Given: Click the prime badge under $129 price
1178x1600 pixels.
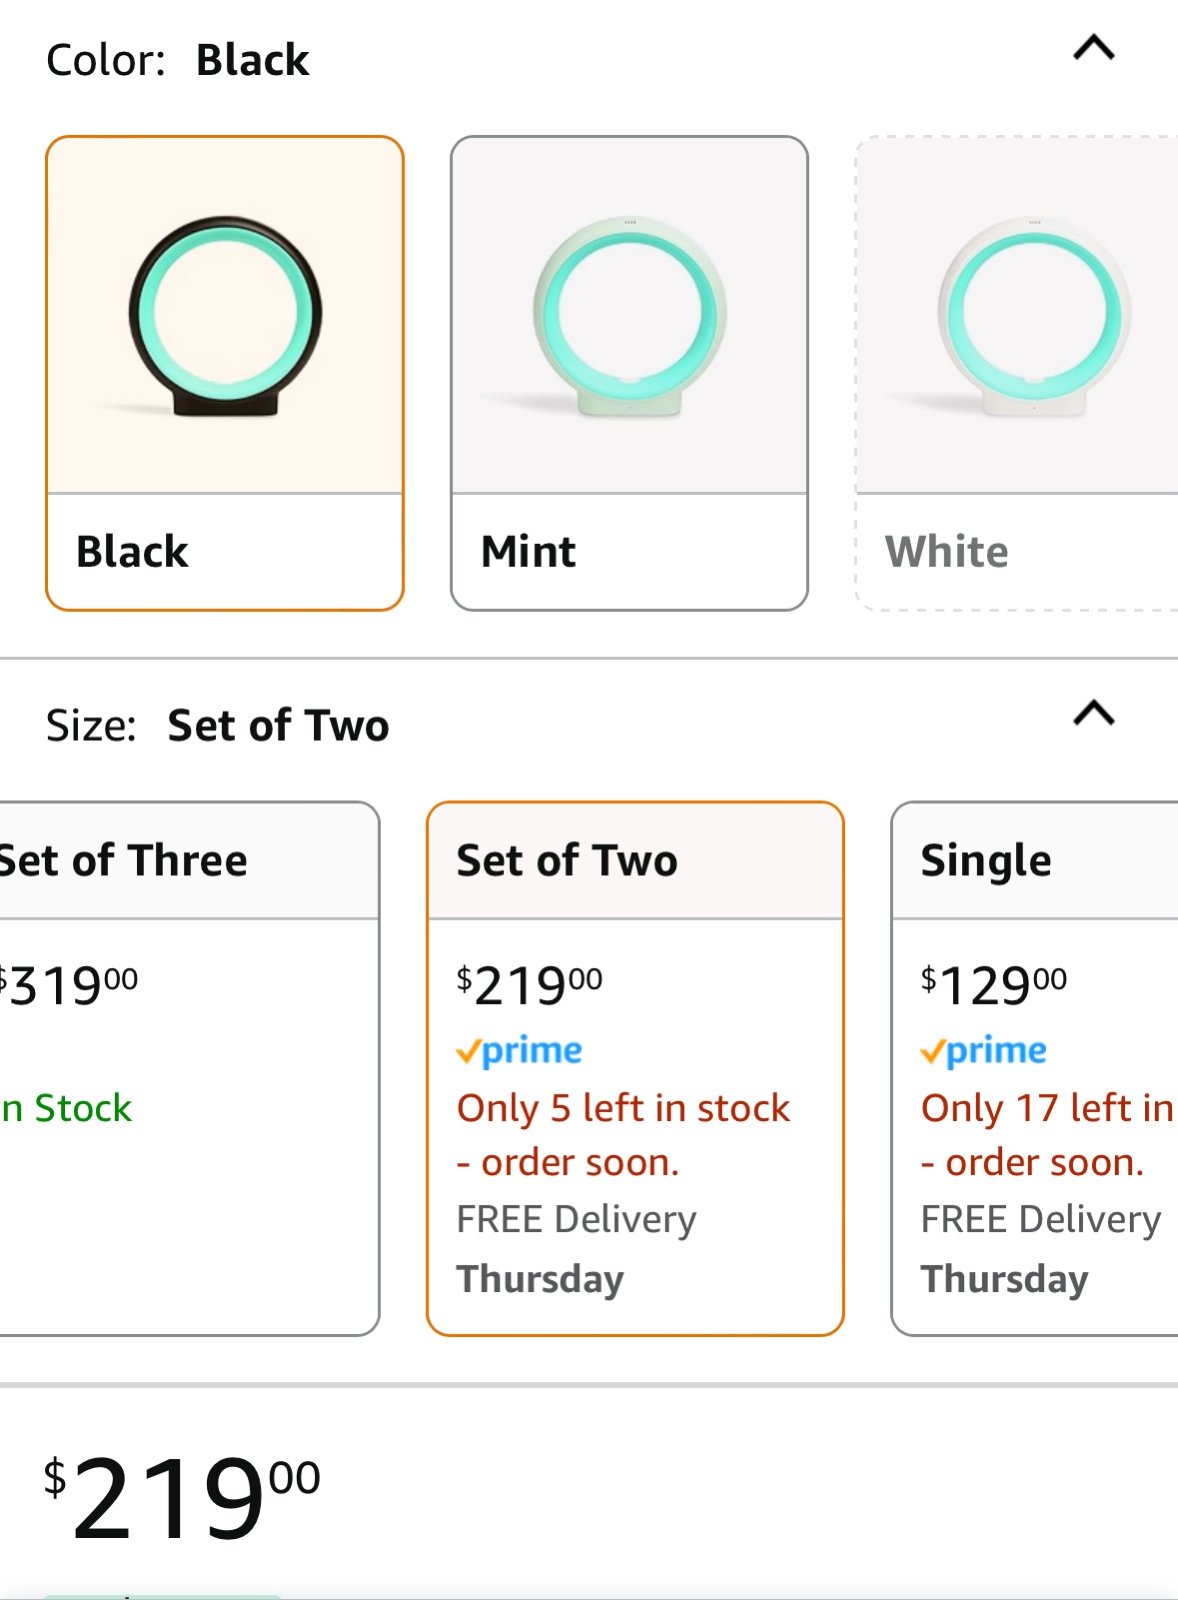Looking at the screenshot, I should coord(983,1051).
